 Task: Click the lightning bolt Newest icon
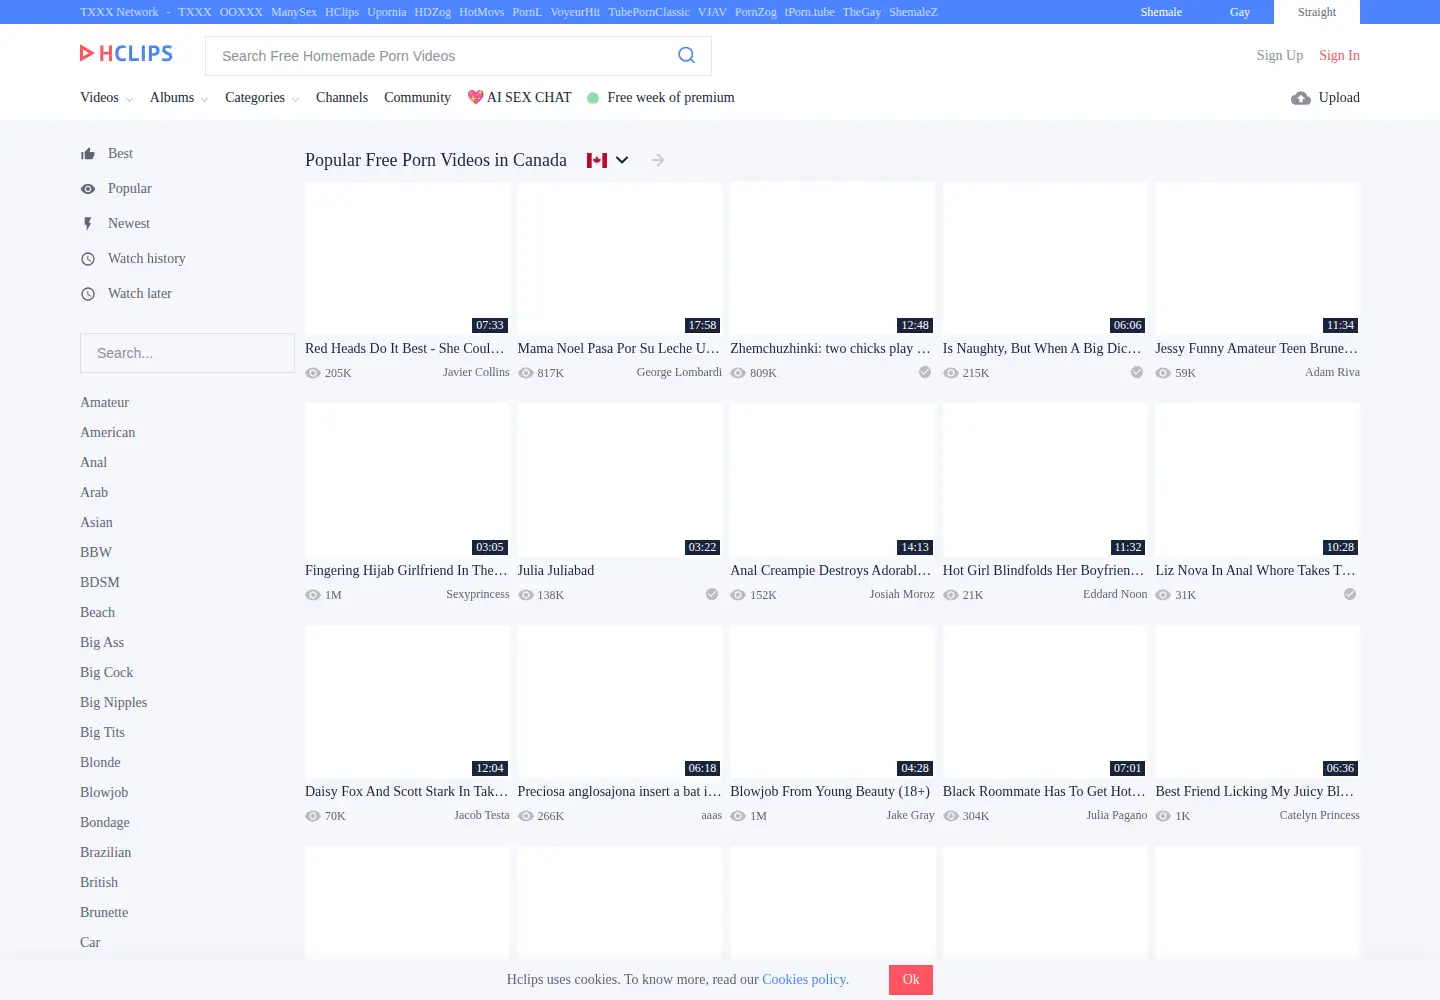click(x=88, y=224)
